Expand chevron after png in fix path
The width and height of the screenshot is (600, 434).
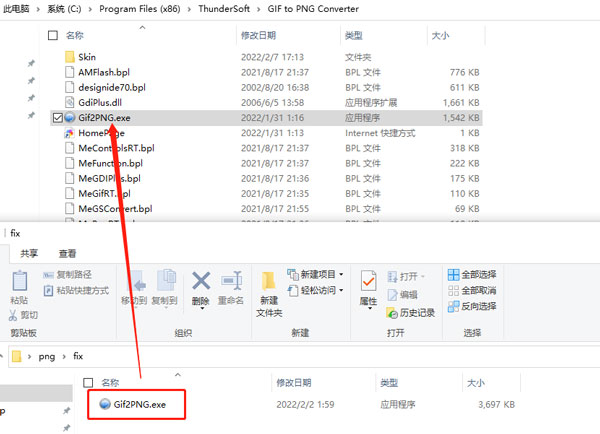[64, 357]
